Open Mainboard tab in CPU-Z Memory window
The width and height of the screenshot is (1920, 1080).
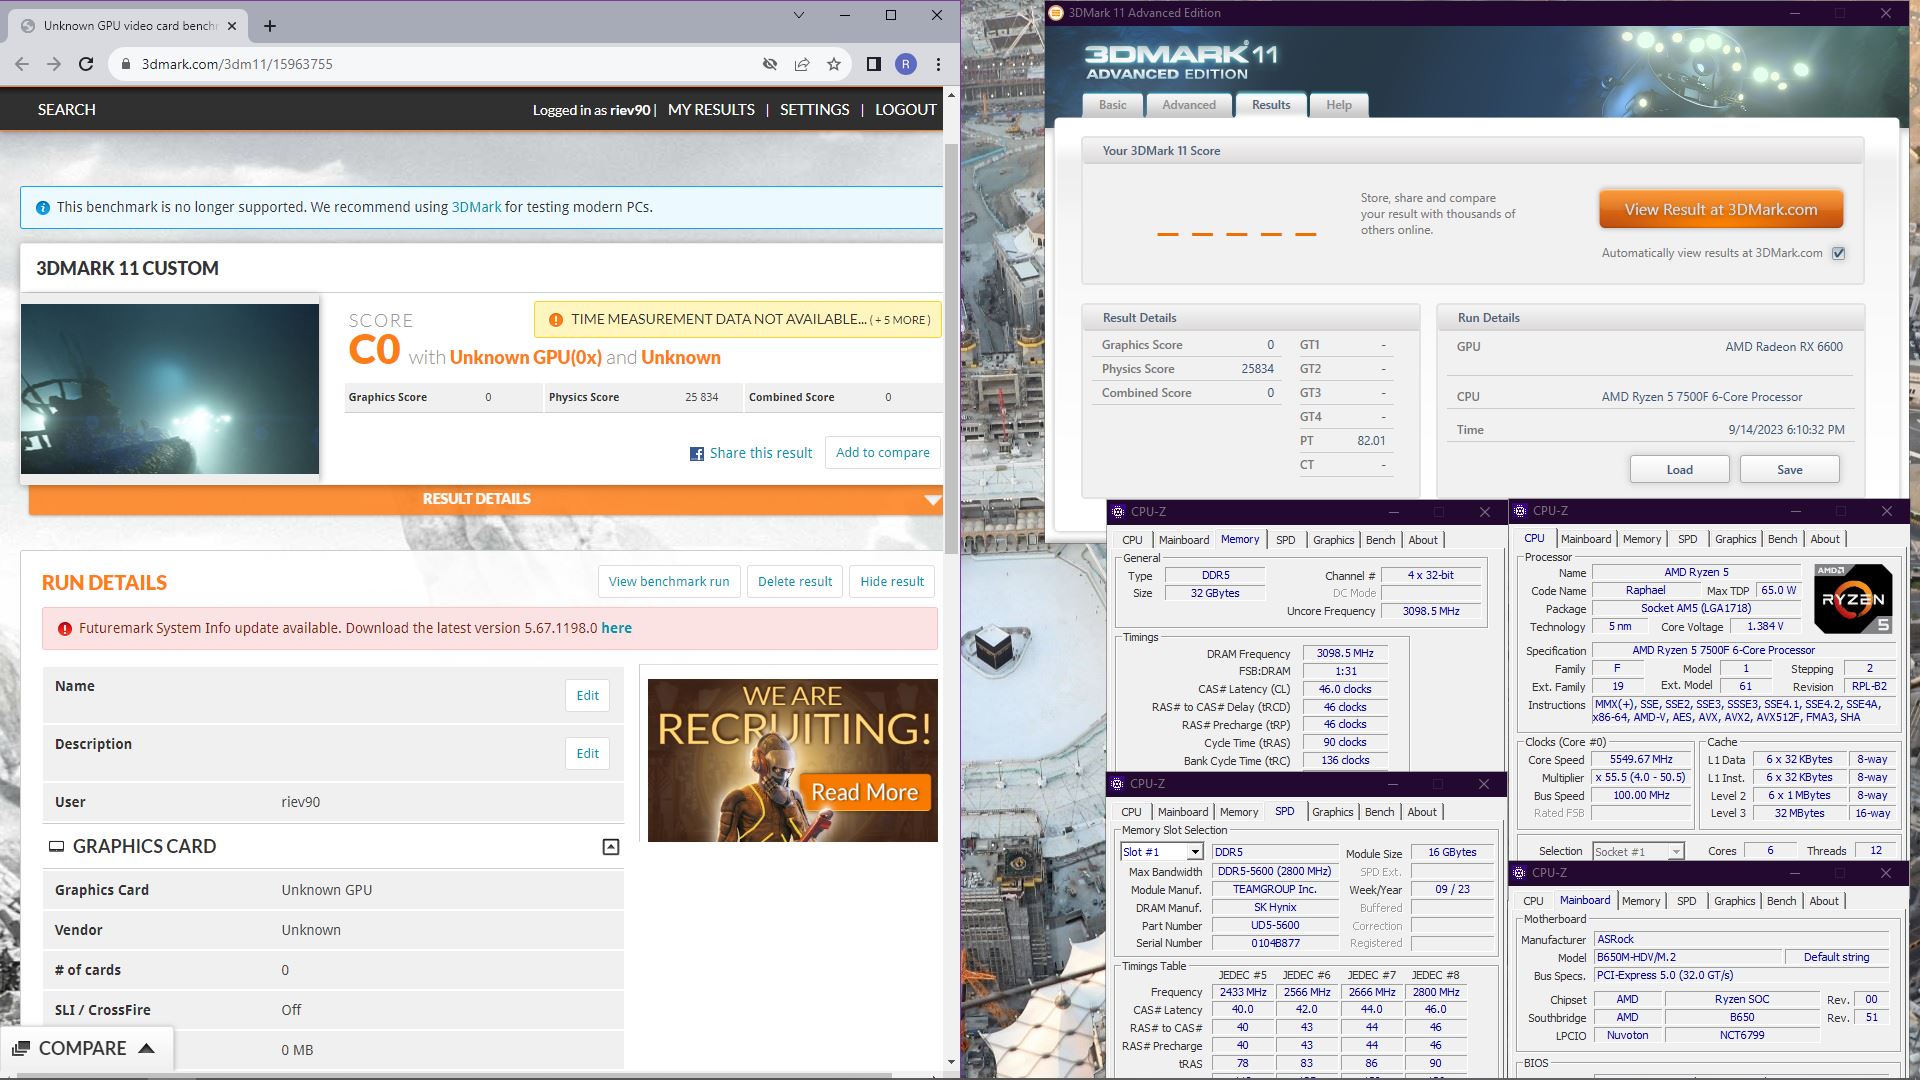click(x=1184, y=540)
